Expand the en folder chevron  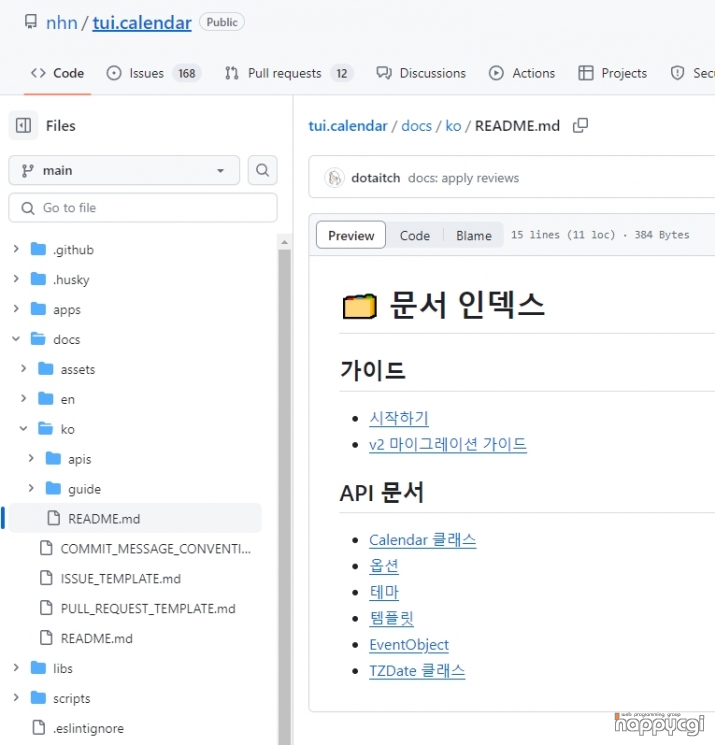24,399
